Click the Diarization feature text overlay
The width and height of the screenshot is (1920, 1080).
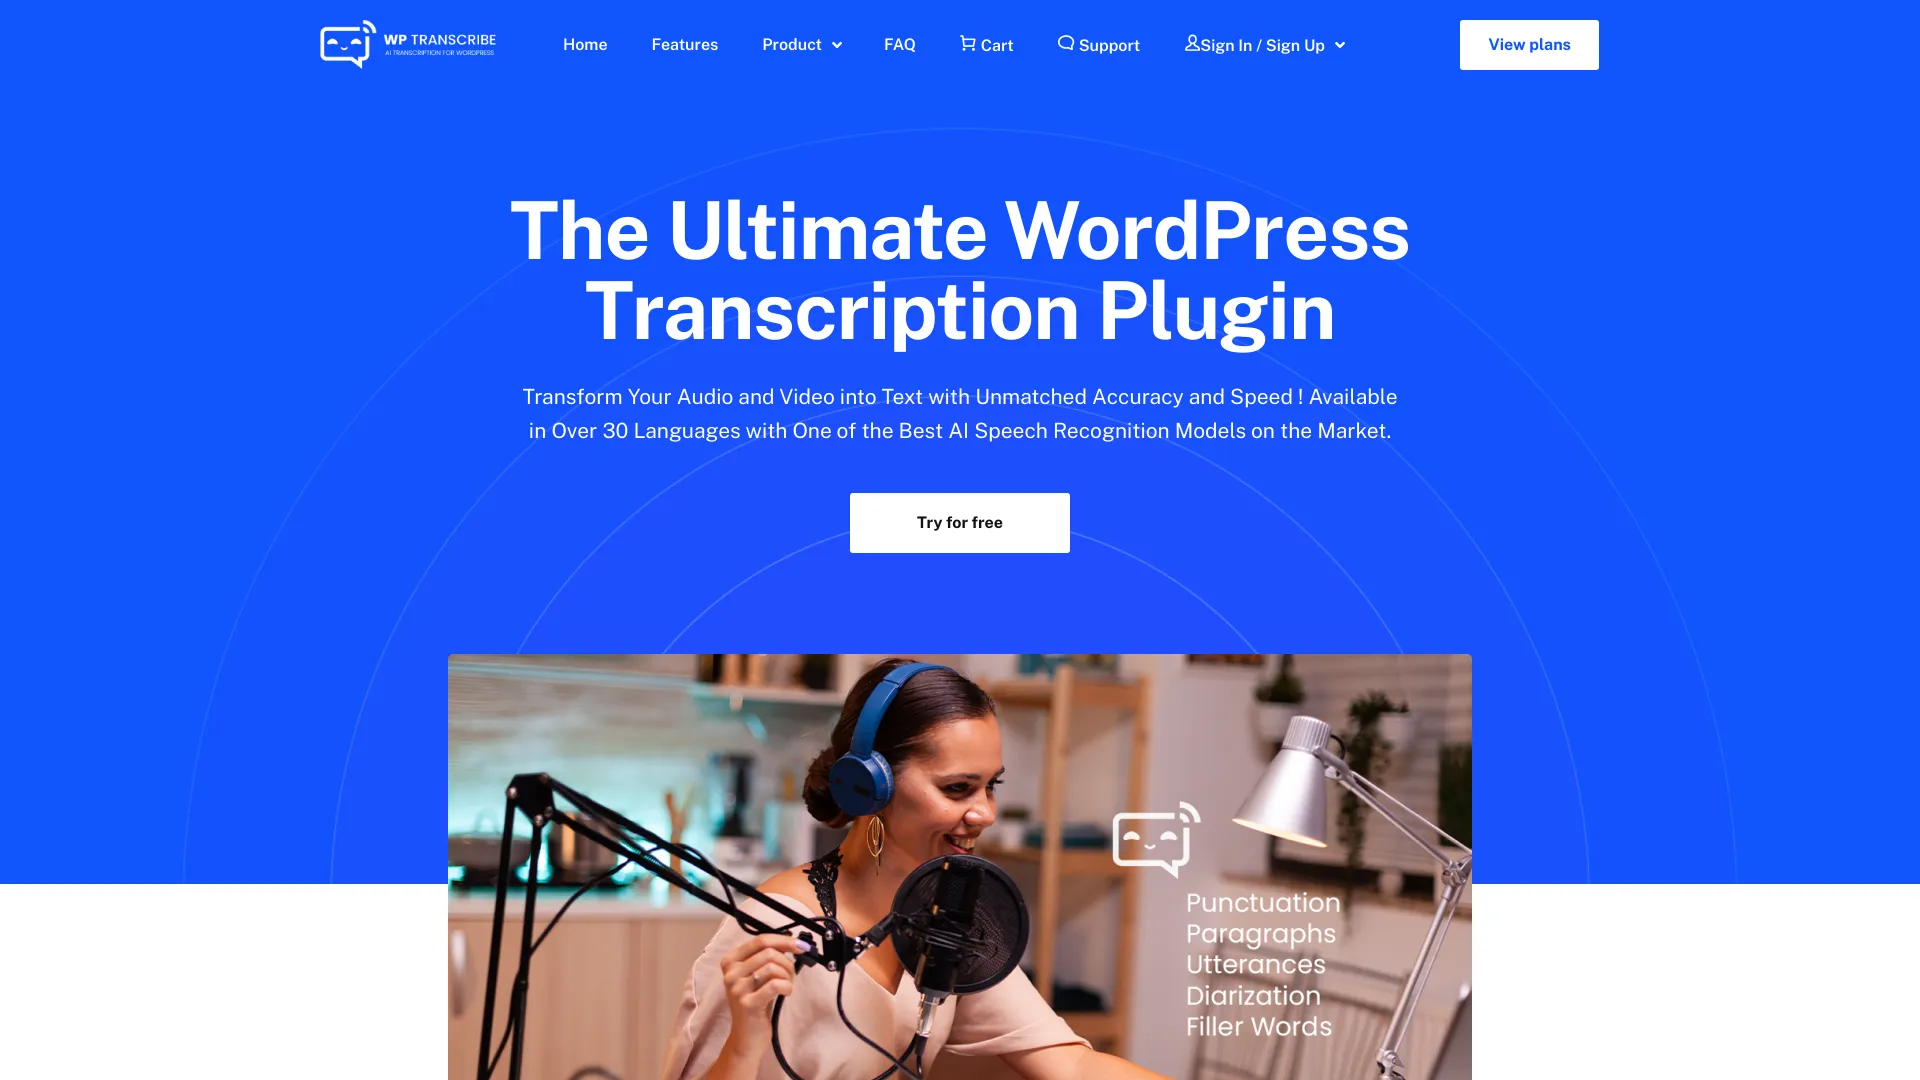1255,996
